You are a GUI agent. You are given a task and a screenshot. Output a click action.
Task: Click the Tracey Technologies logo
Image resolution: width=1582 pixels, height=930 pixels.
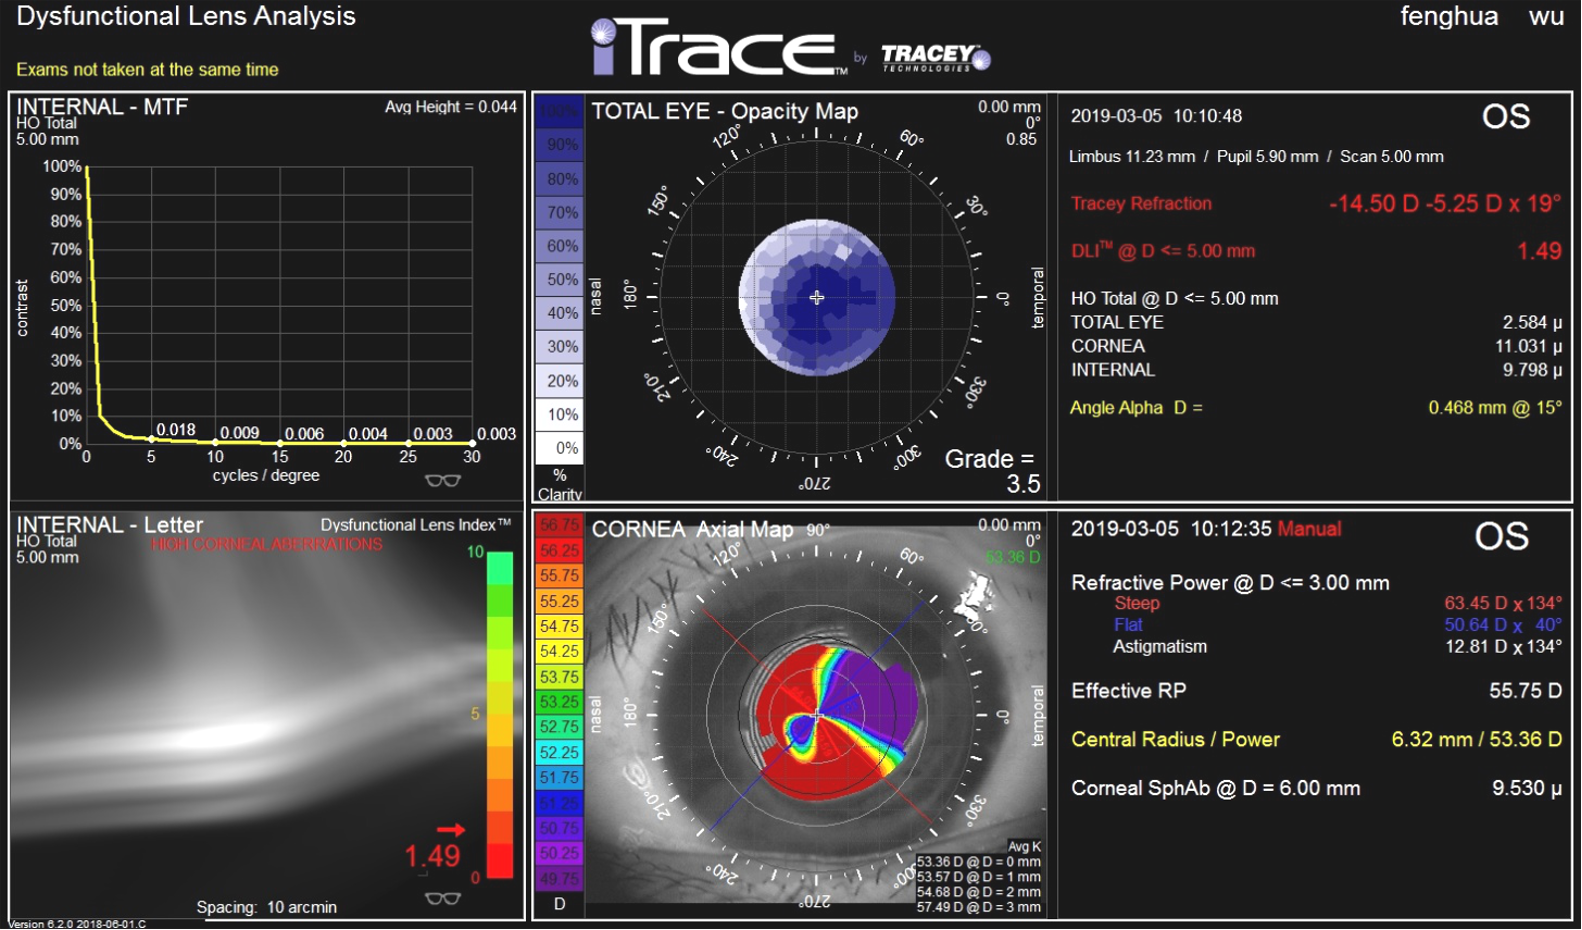[x=935, y=58]
